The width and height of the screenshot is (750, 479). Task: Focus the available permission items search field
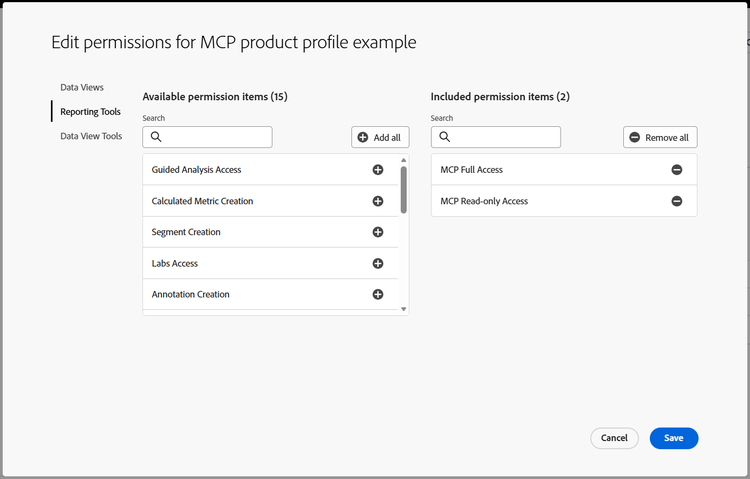point(208,137)
